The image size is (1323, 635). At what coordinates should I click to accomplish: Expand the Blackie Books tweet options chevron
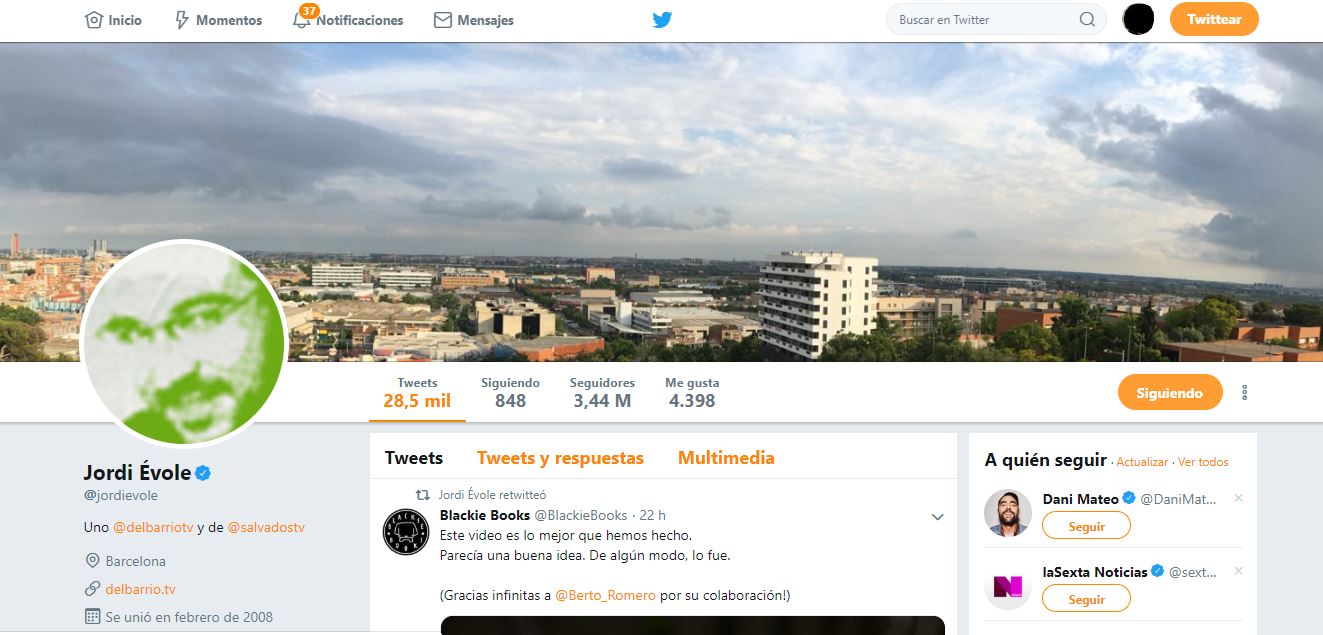tap(937, 517)
